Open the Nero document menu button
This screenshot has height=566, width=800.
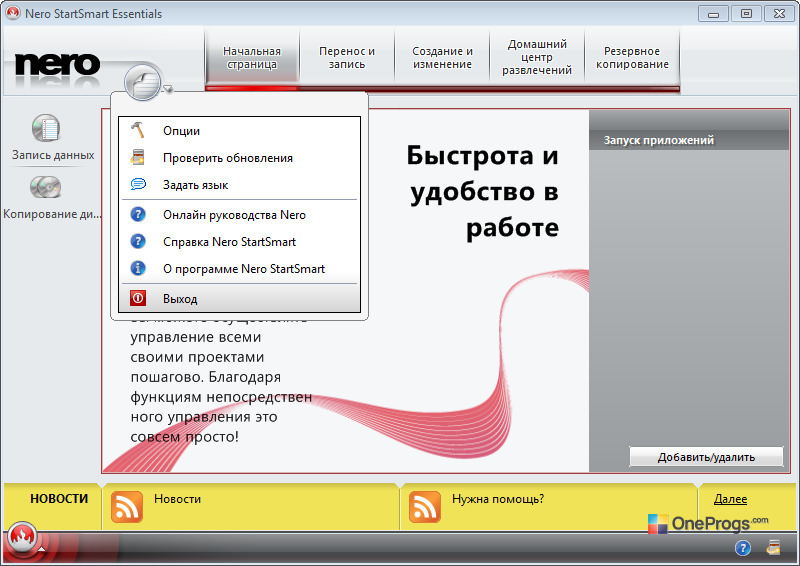coord(142,83)
